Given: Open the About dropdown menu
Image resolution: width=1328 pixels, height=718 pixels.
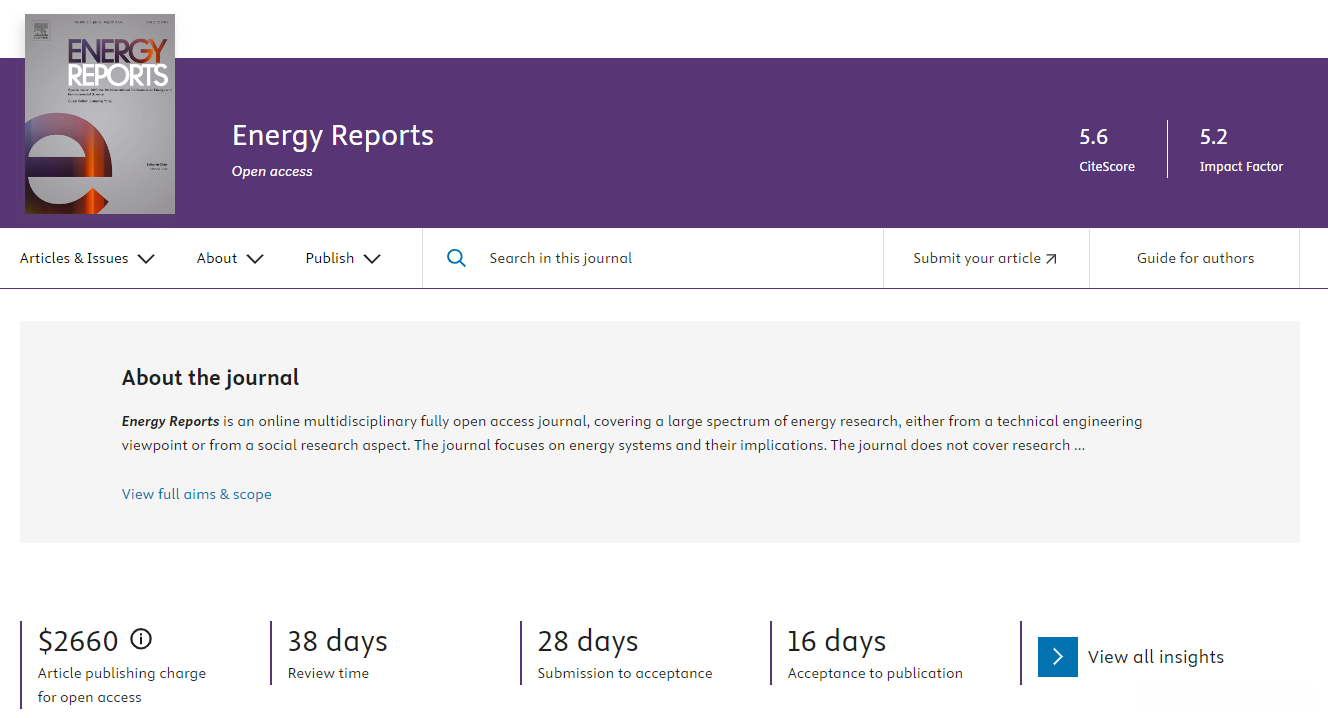Looking at the screenshot, I should [230, 258].
